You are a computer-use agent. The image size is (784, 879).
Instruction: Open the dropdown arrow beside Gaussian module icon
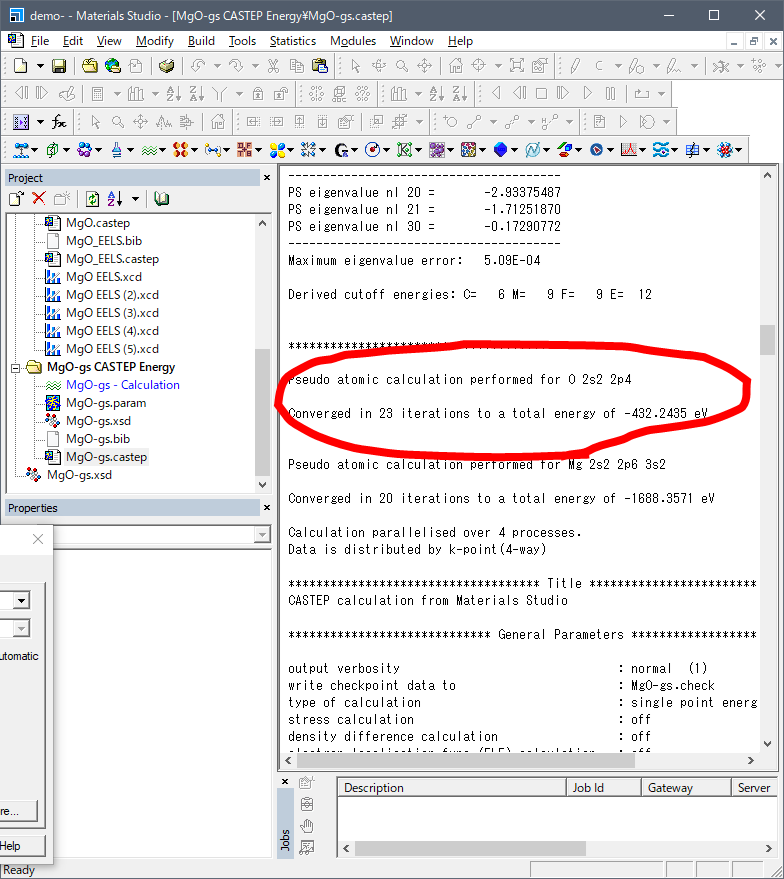pyautogui.click(x=355, y=150)
